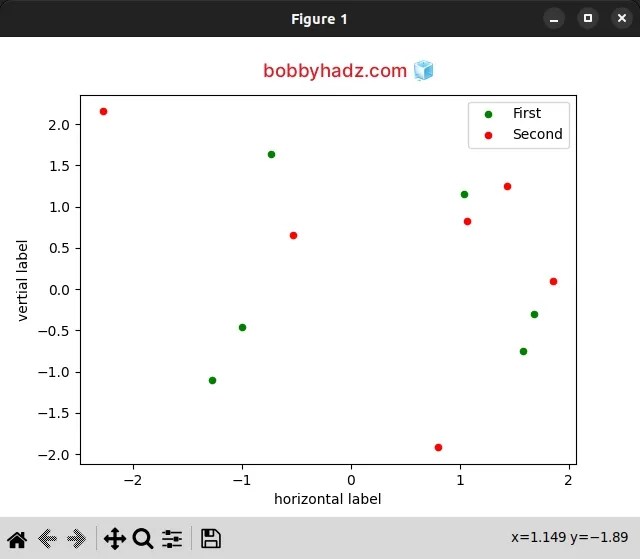The width and height of the screenshot is (640, 559).
Task: Click the −2 x-axis tick label
Action: (133, 480)
